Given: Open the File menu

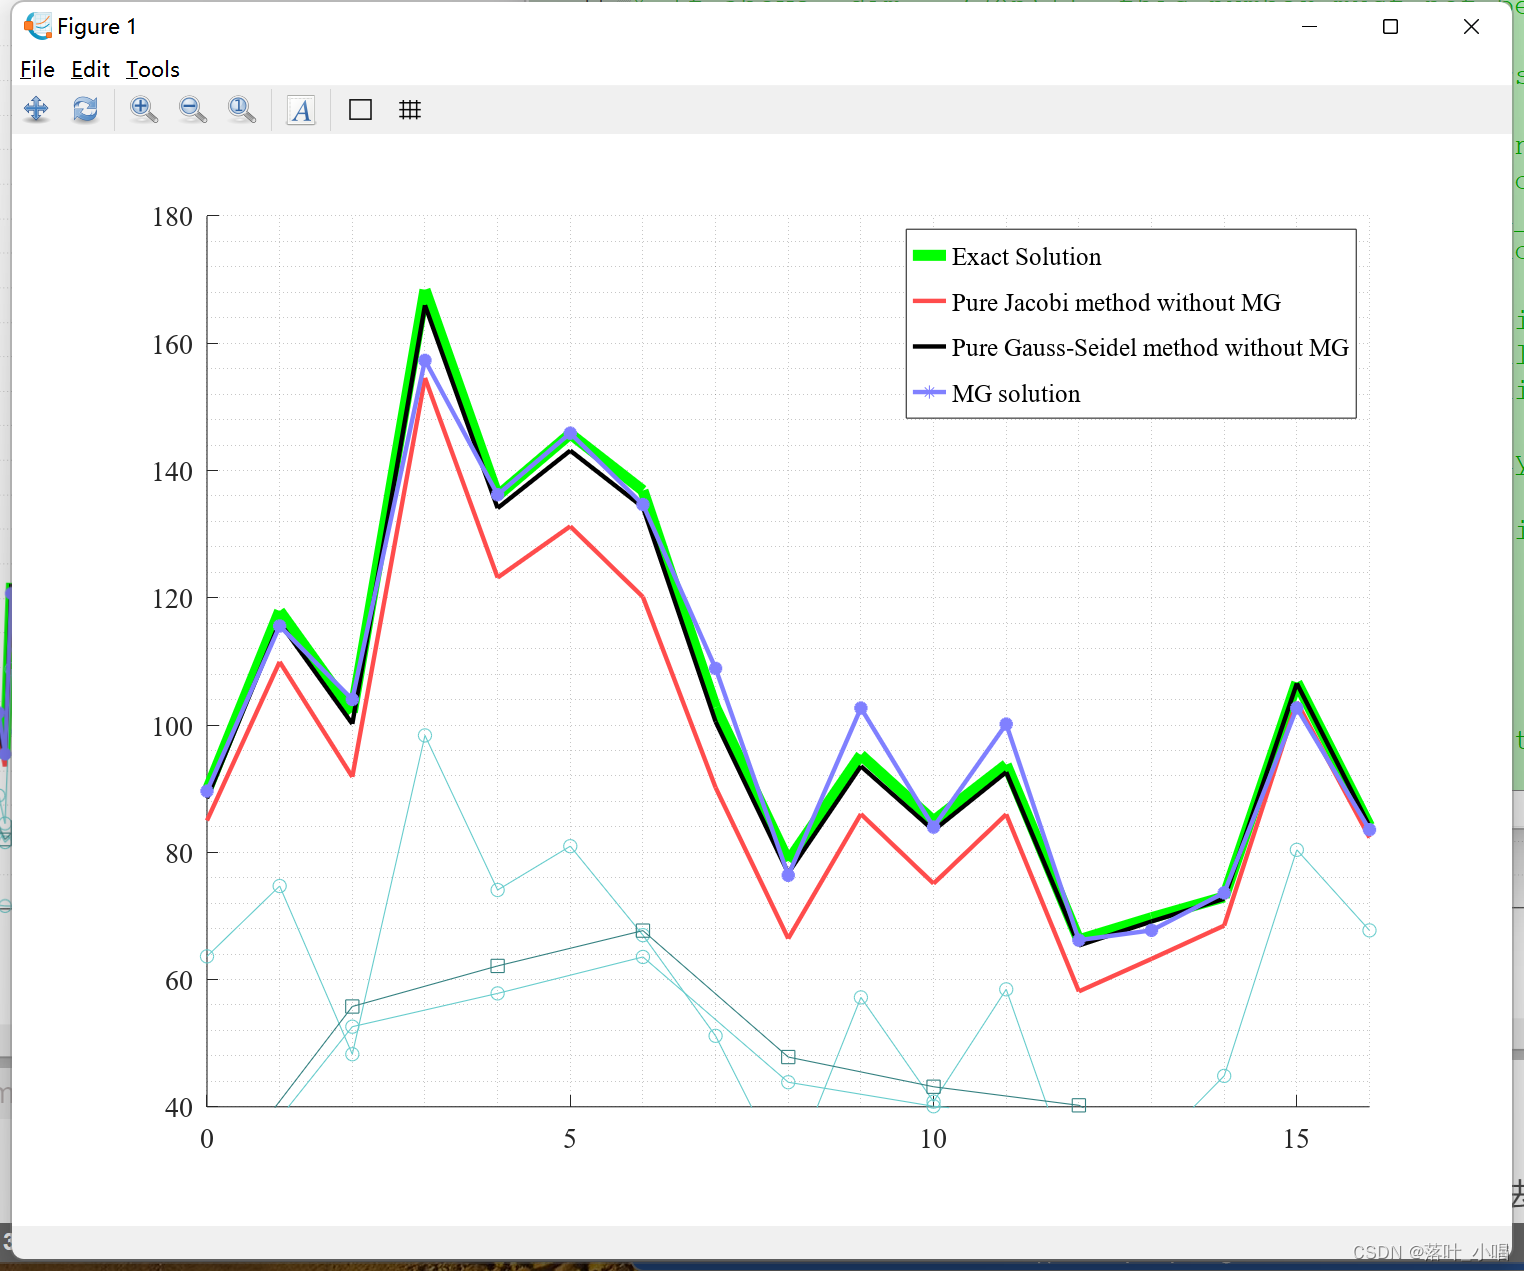Looking at the screenshot, I should point(37,69).
